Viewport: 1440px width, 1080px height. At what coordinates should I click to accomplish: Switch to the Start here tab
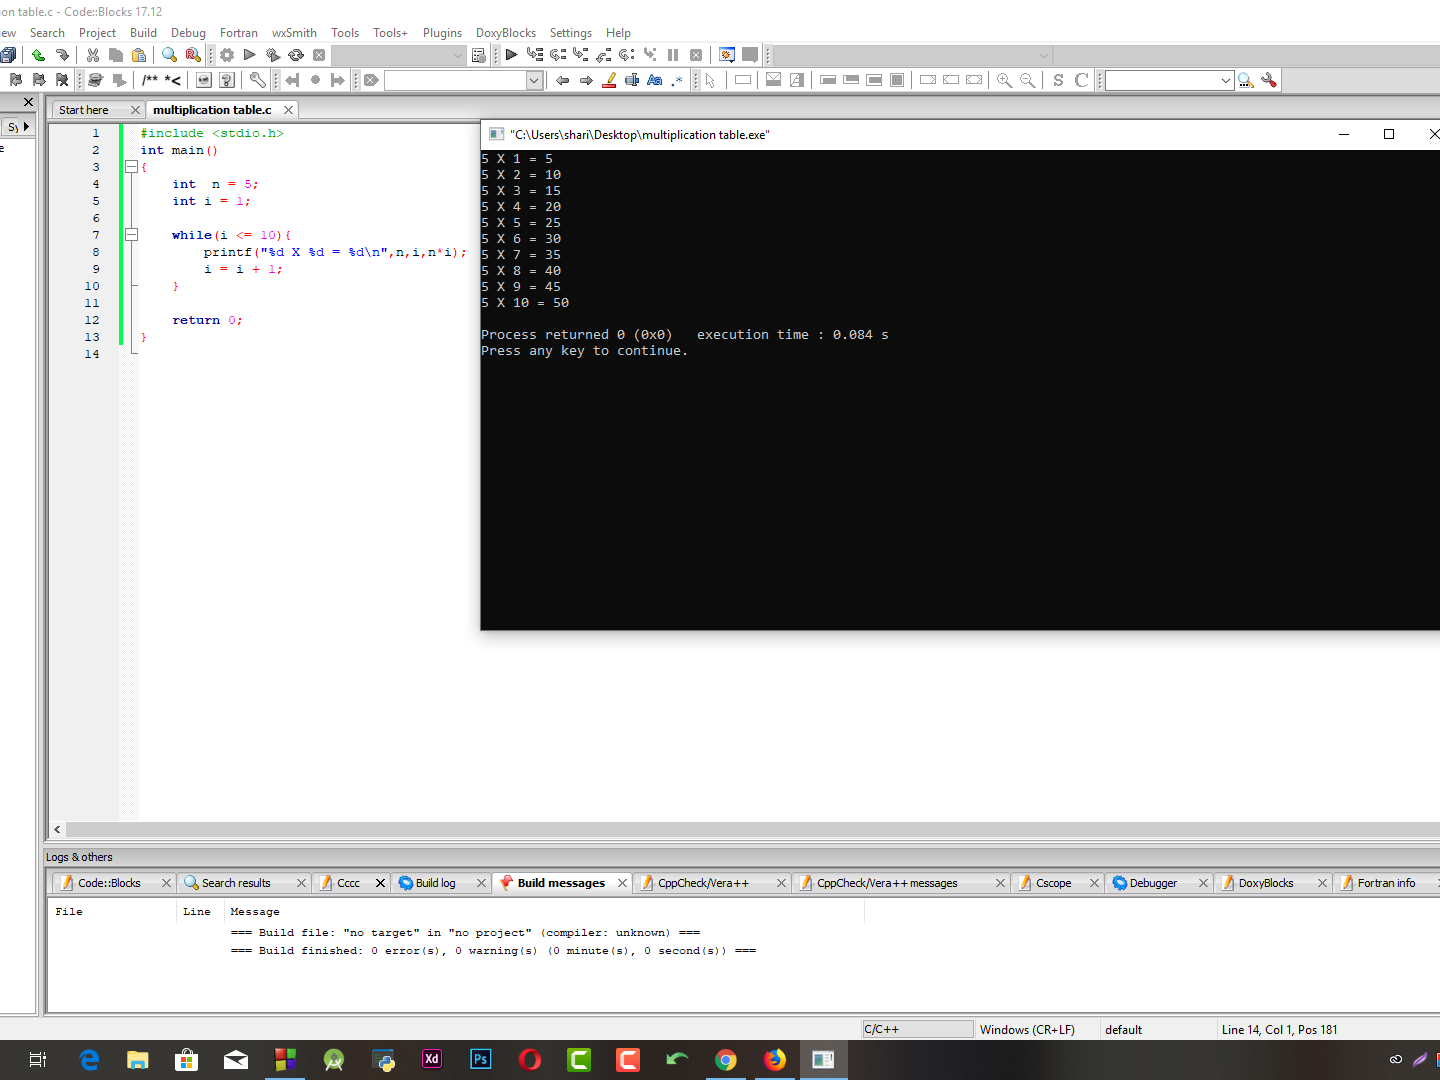click(82, 109)
